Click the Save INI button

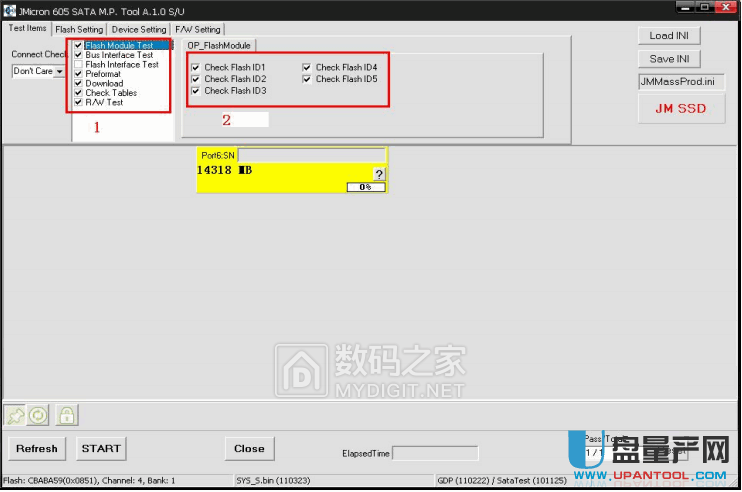(x=669, y=59)
